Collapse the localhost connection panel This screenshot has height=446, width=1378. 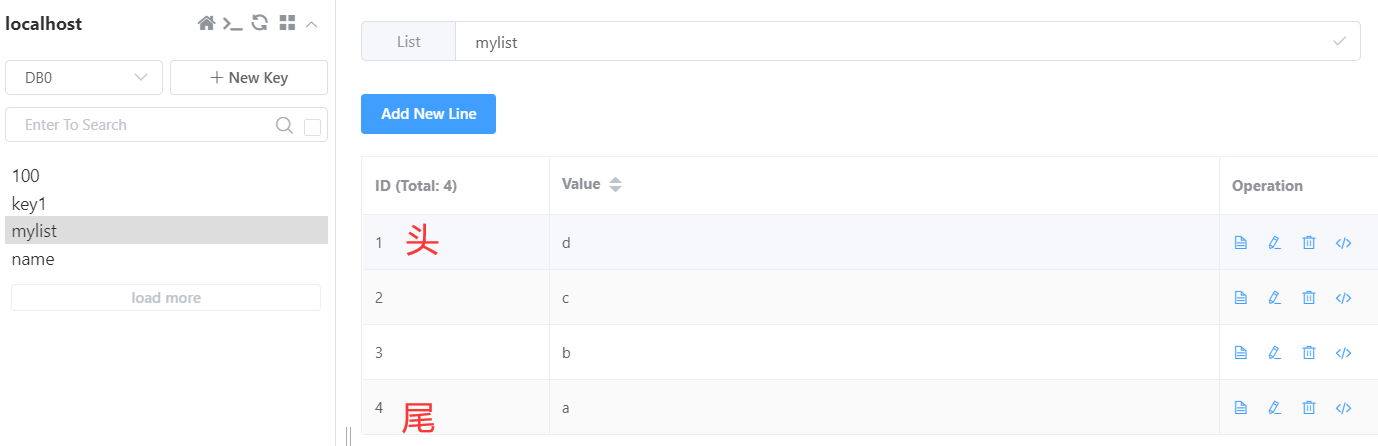coord(312,23)
